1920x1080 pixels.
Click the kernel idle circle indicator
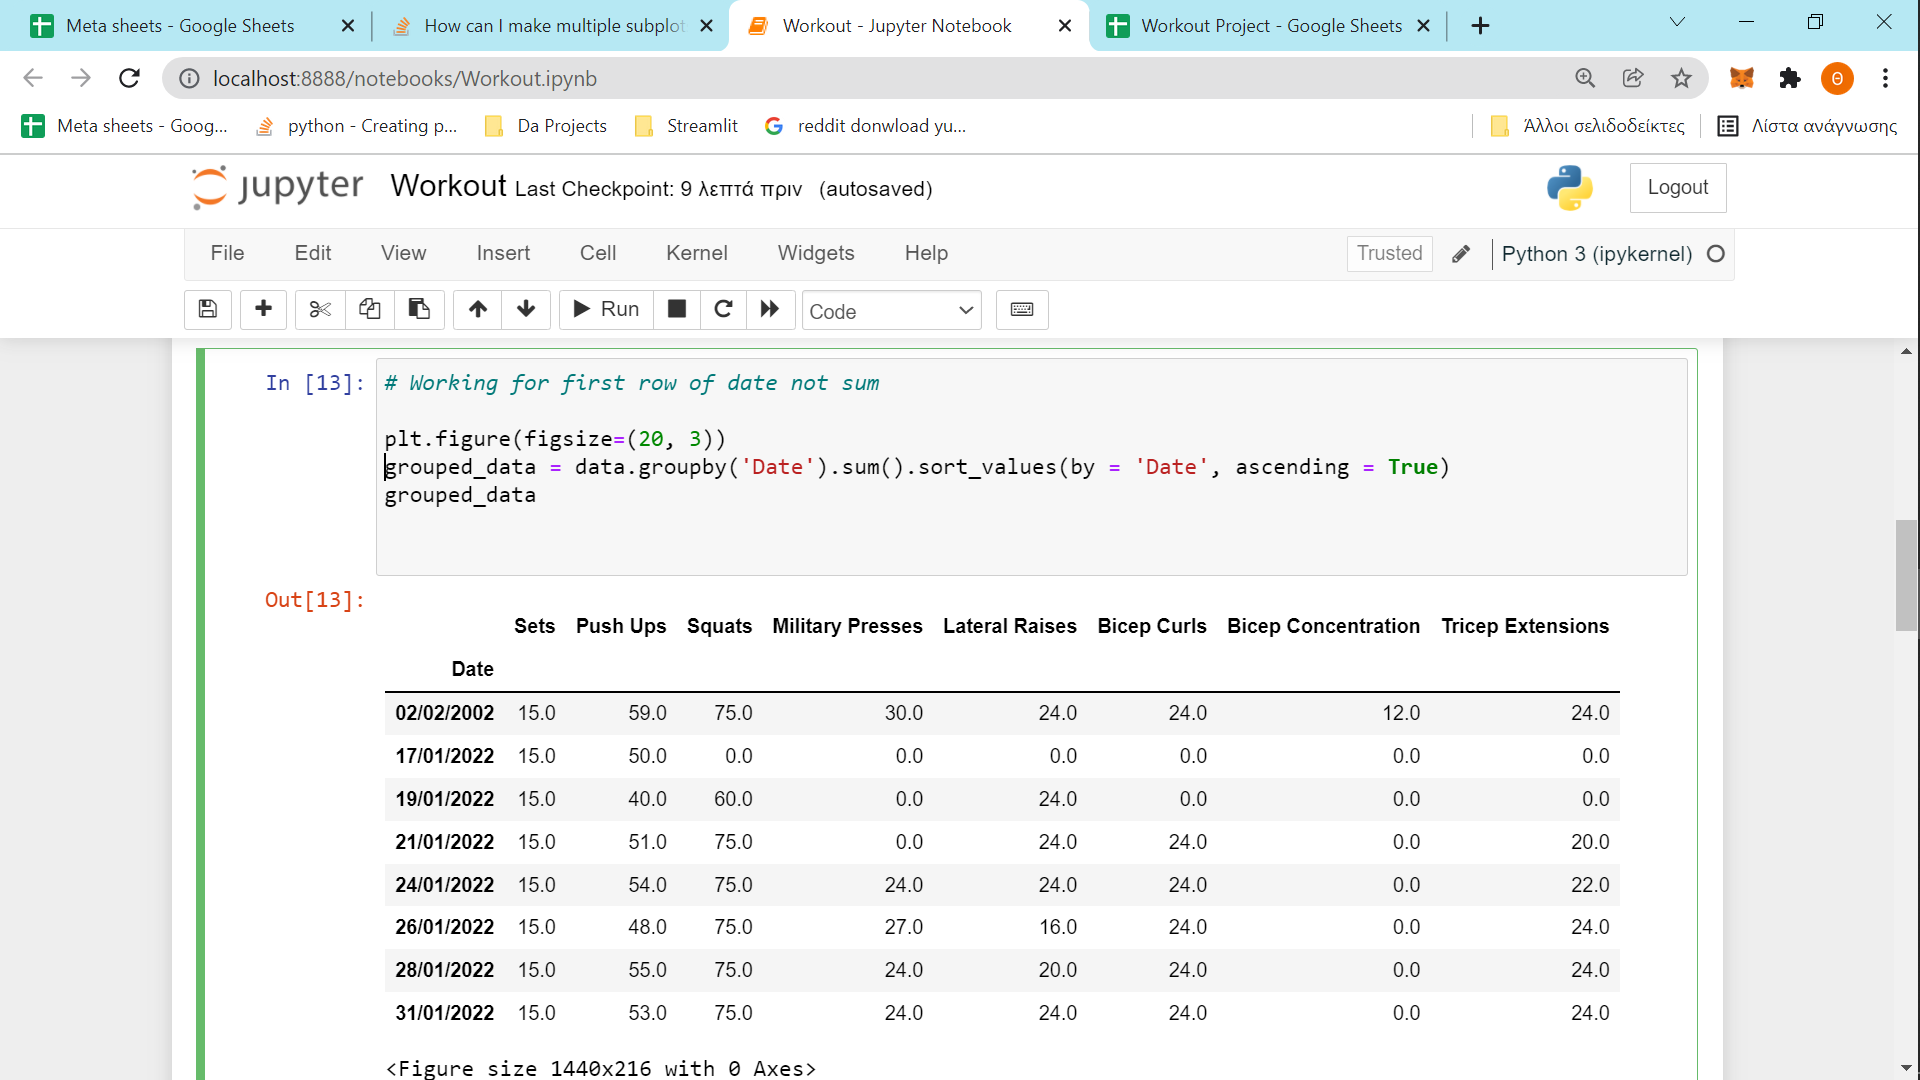[x=1716, y=254]
